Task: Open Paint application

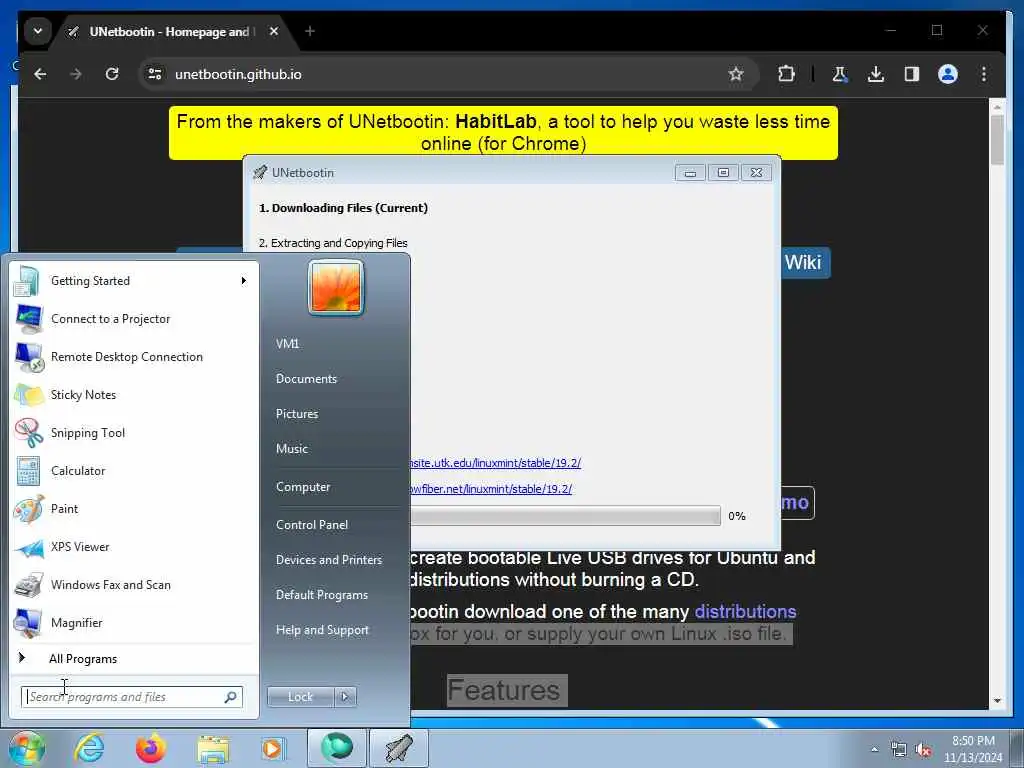Action: coord(134,509)
